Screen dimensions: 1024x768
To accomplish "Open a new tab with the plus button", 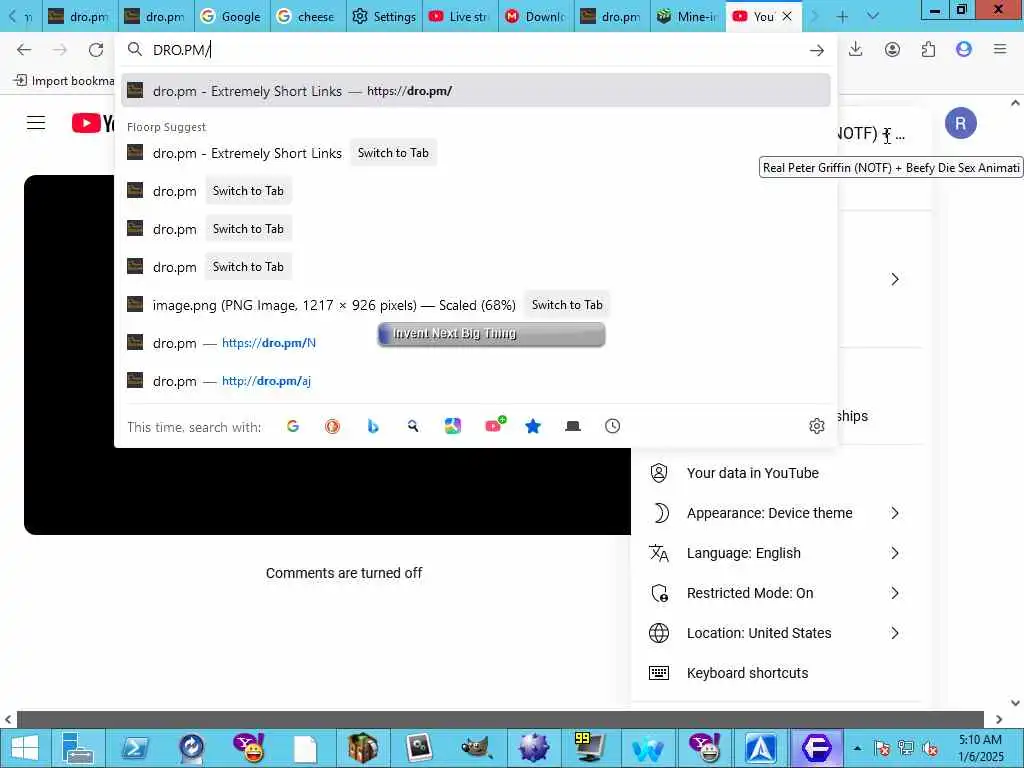I will click(x=842, y=17).
